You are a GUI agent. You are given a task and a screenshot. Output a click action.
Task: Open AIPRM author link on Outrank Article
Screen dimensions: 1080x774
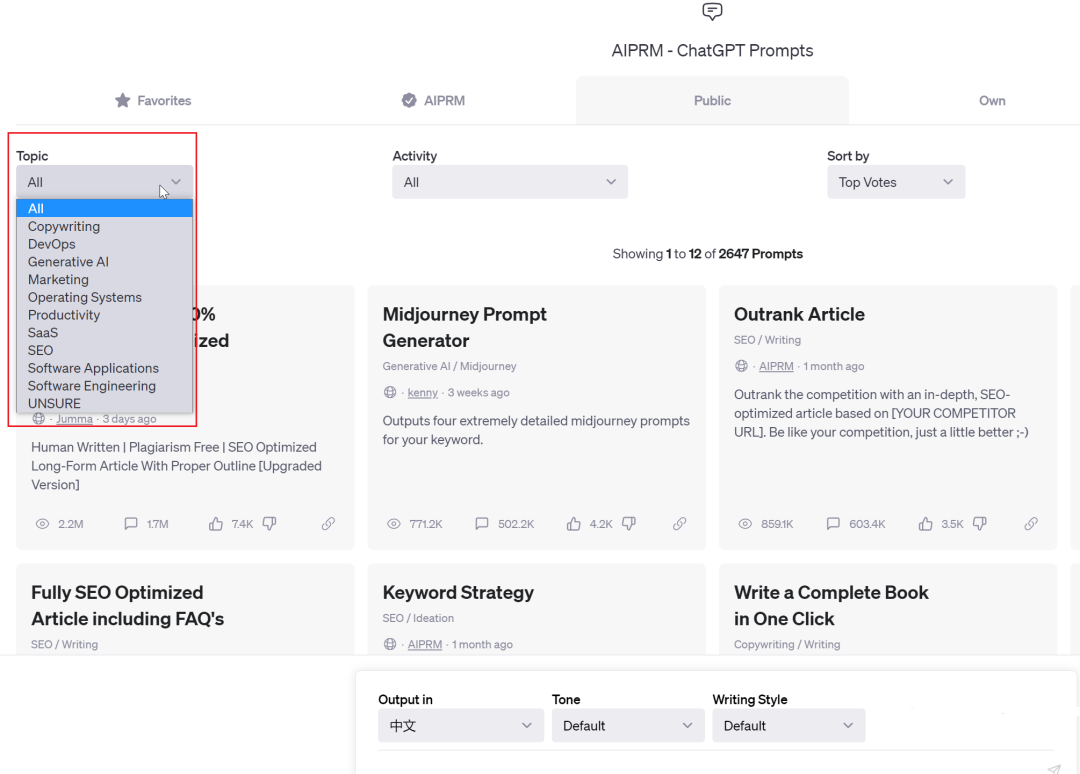[x=776, y=366]
